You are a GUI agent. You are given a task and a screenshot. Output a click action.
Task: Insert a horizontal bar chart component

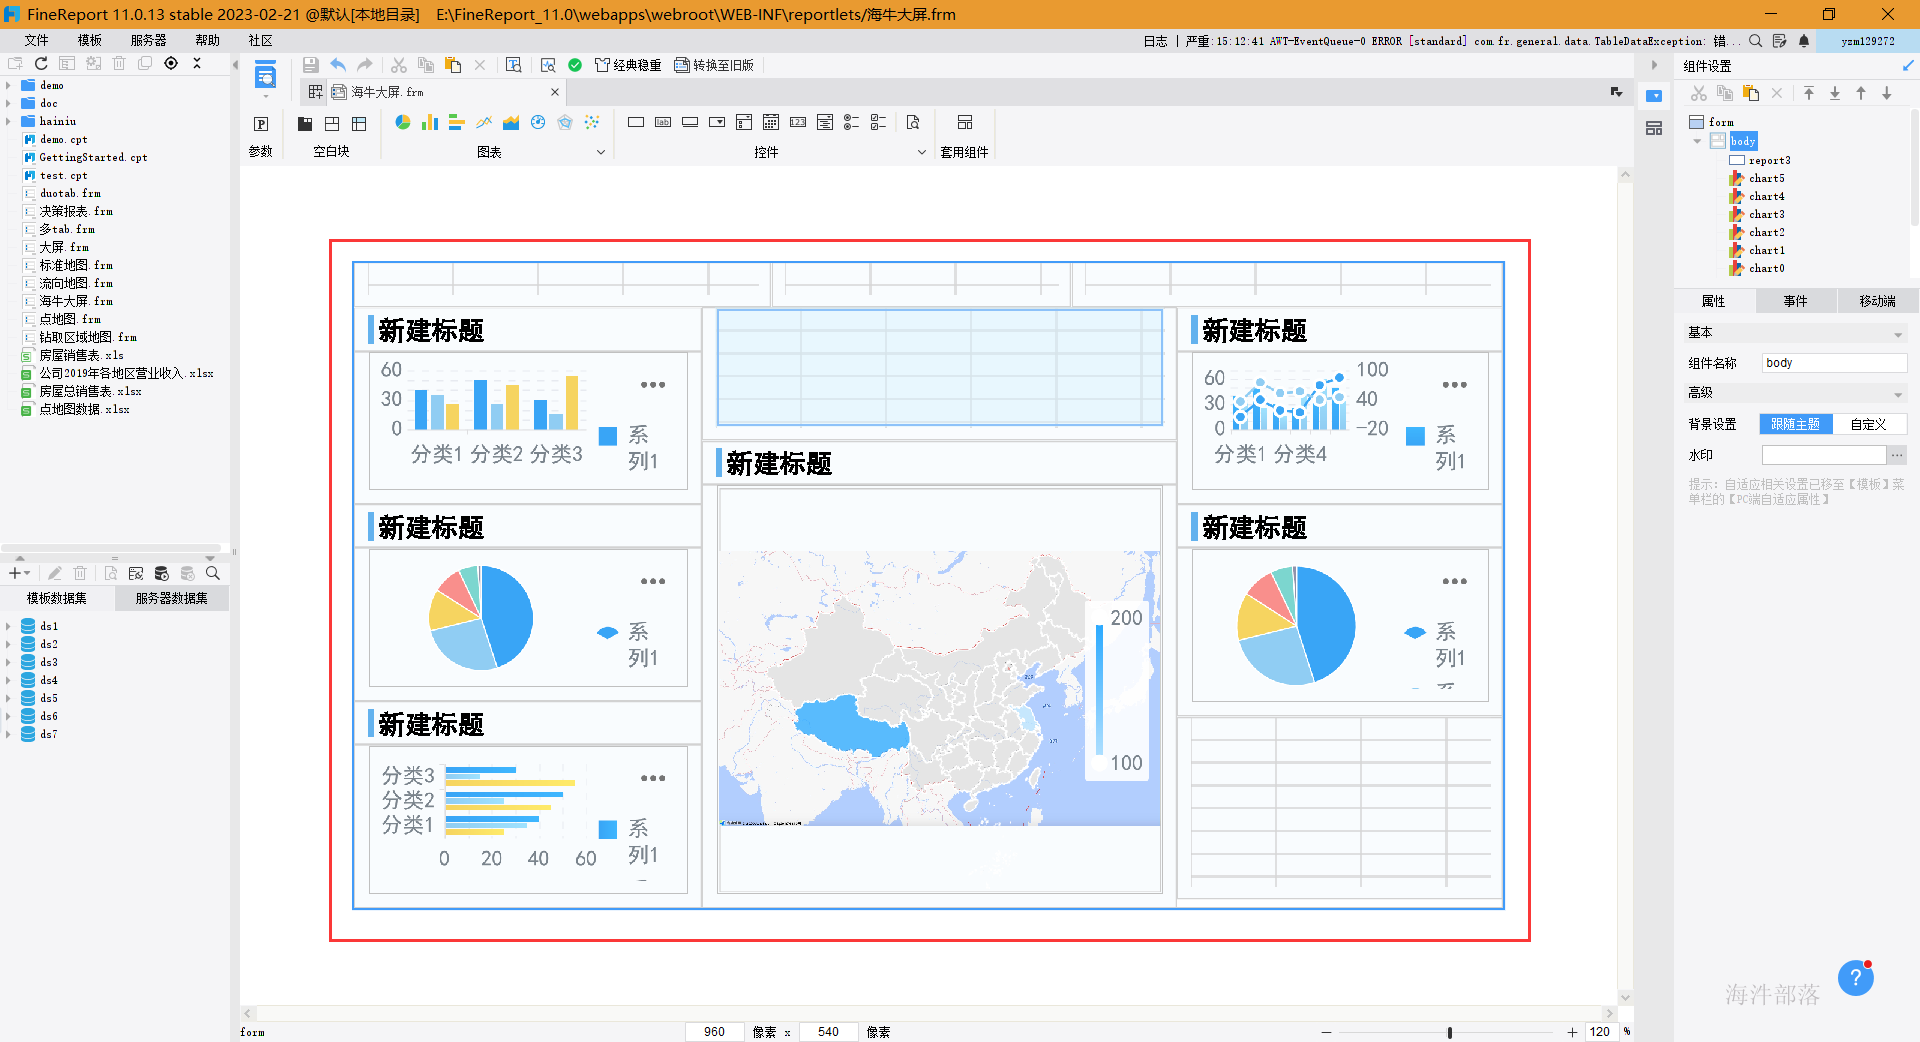click(x=457, y=122)
